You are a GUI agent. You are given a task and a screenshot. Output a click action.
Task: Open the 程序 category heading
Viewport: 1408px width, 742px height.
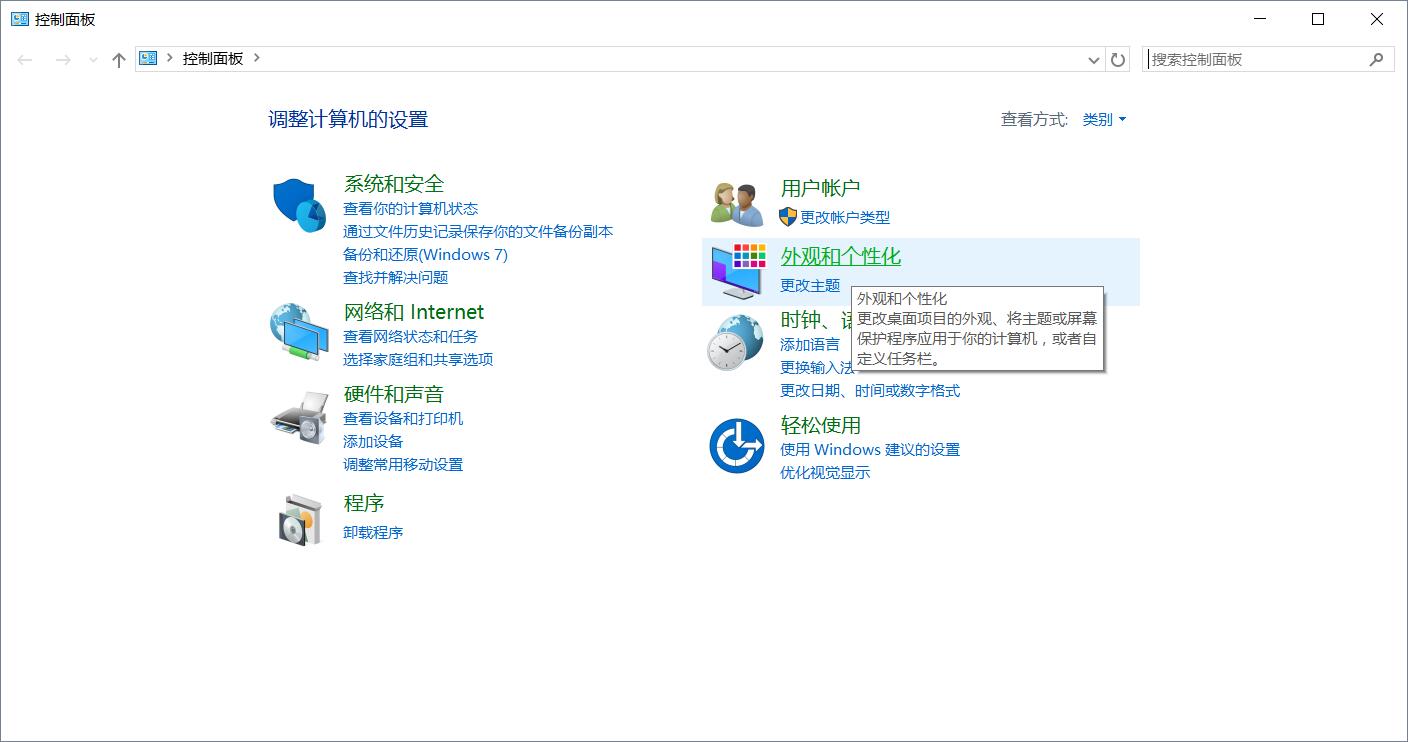364,503
